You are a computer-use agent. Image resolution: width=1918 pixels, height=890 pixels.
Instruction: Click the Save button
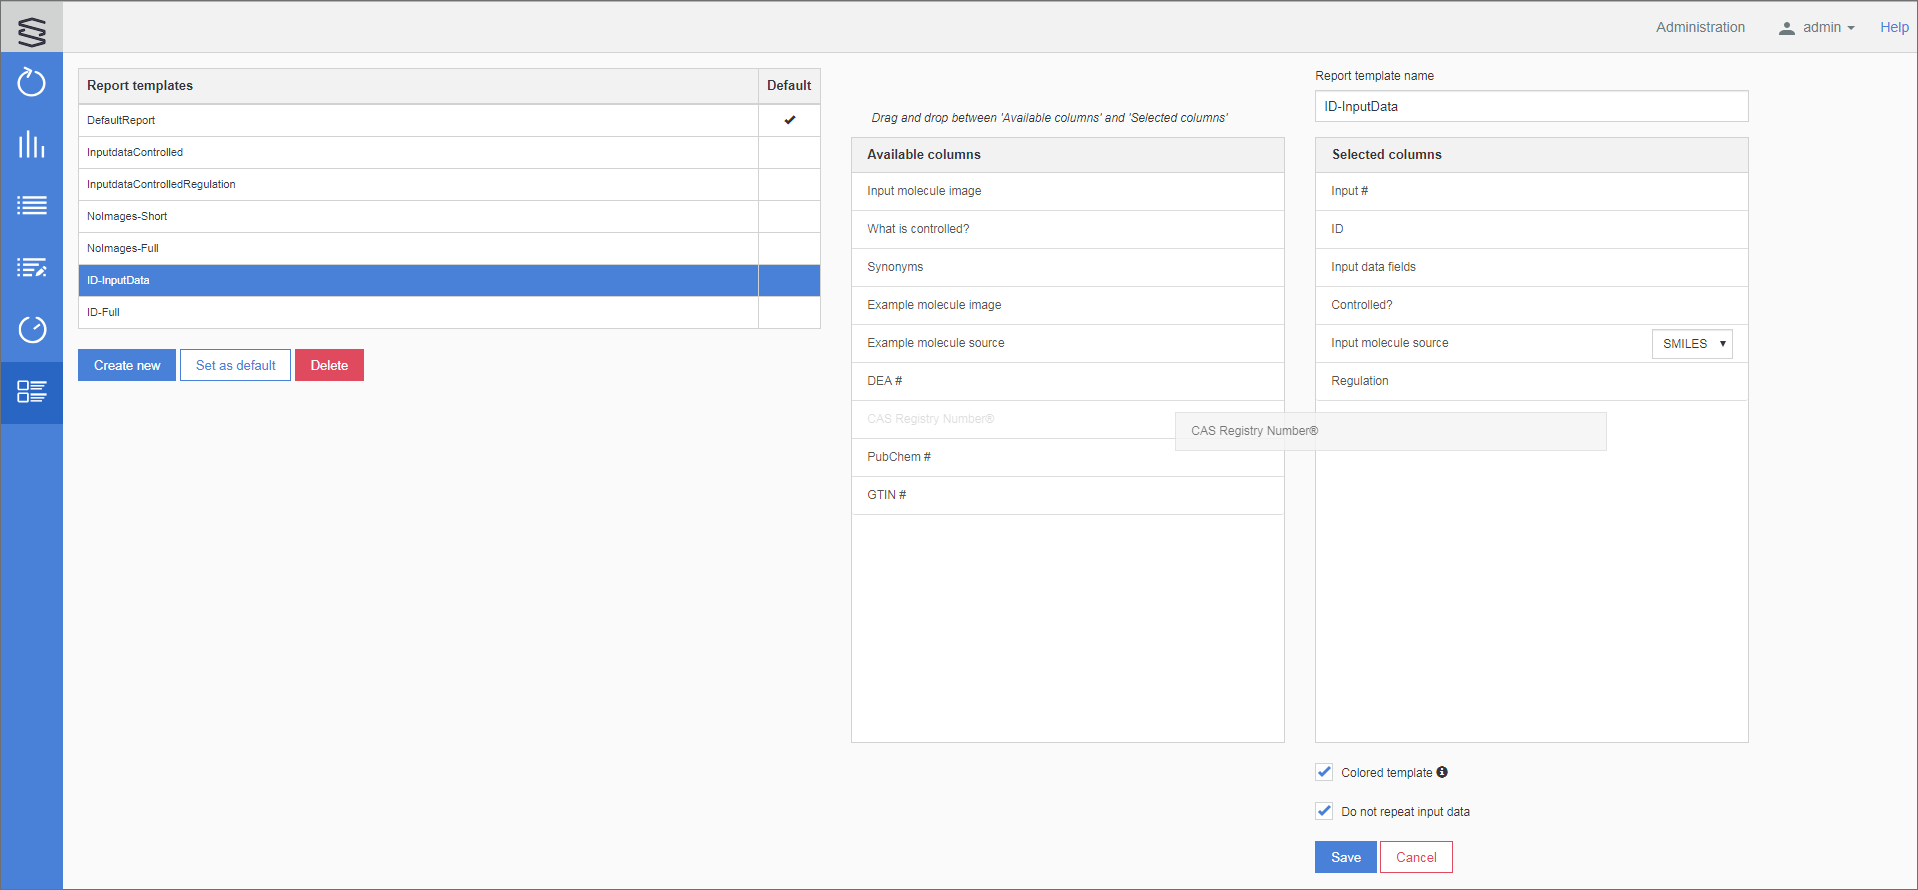pyautogui.click(x=1345, y=857)
